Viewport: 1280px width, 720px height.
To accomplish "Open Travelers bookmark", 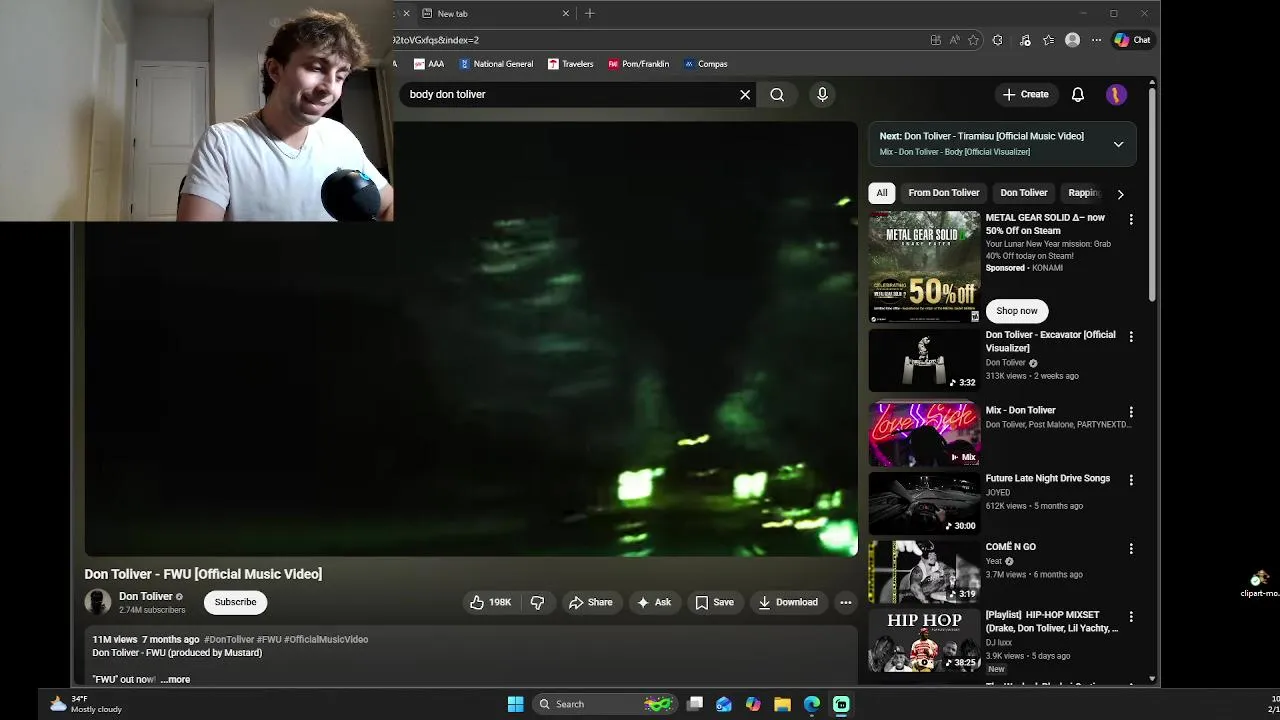I will [570, 64].
